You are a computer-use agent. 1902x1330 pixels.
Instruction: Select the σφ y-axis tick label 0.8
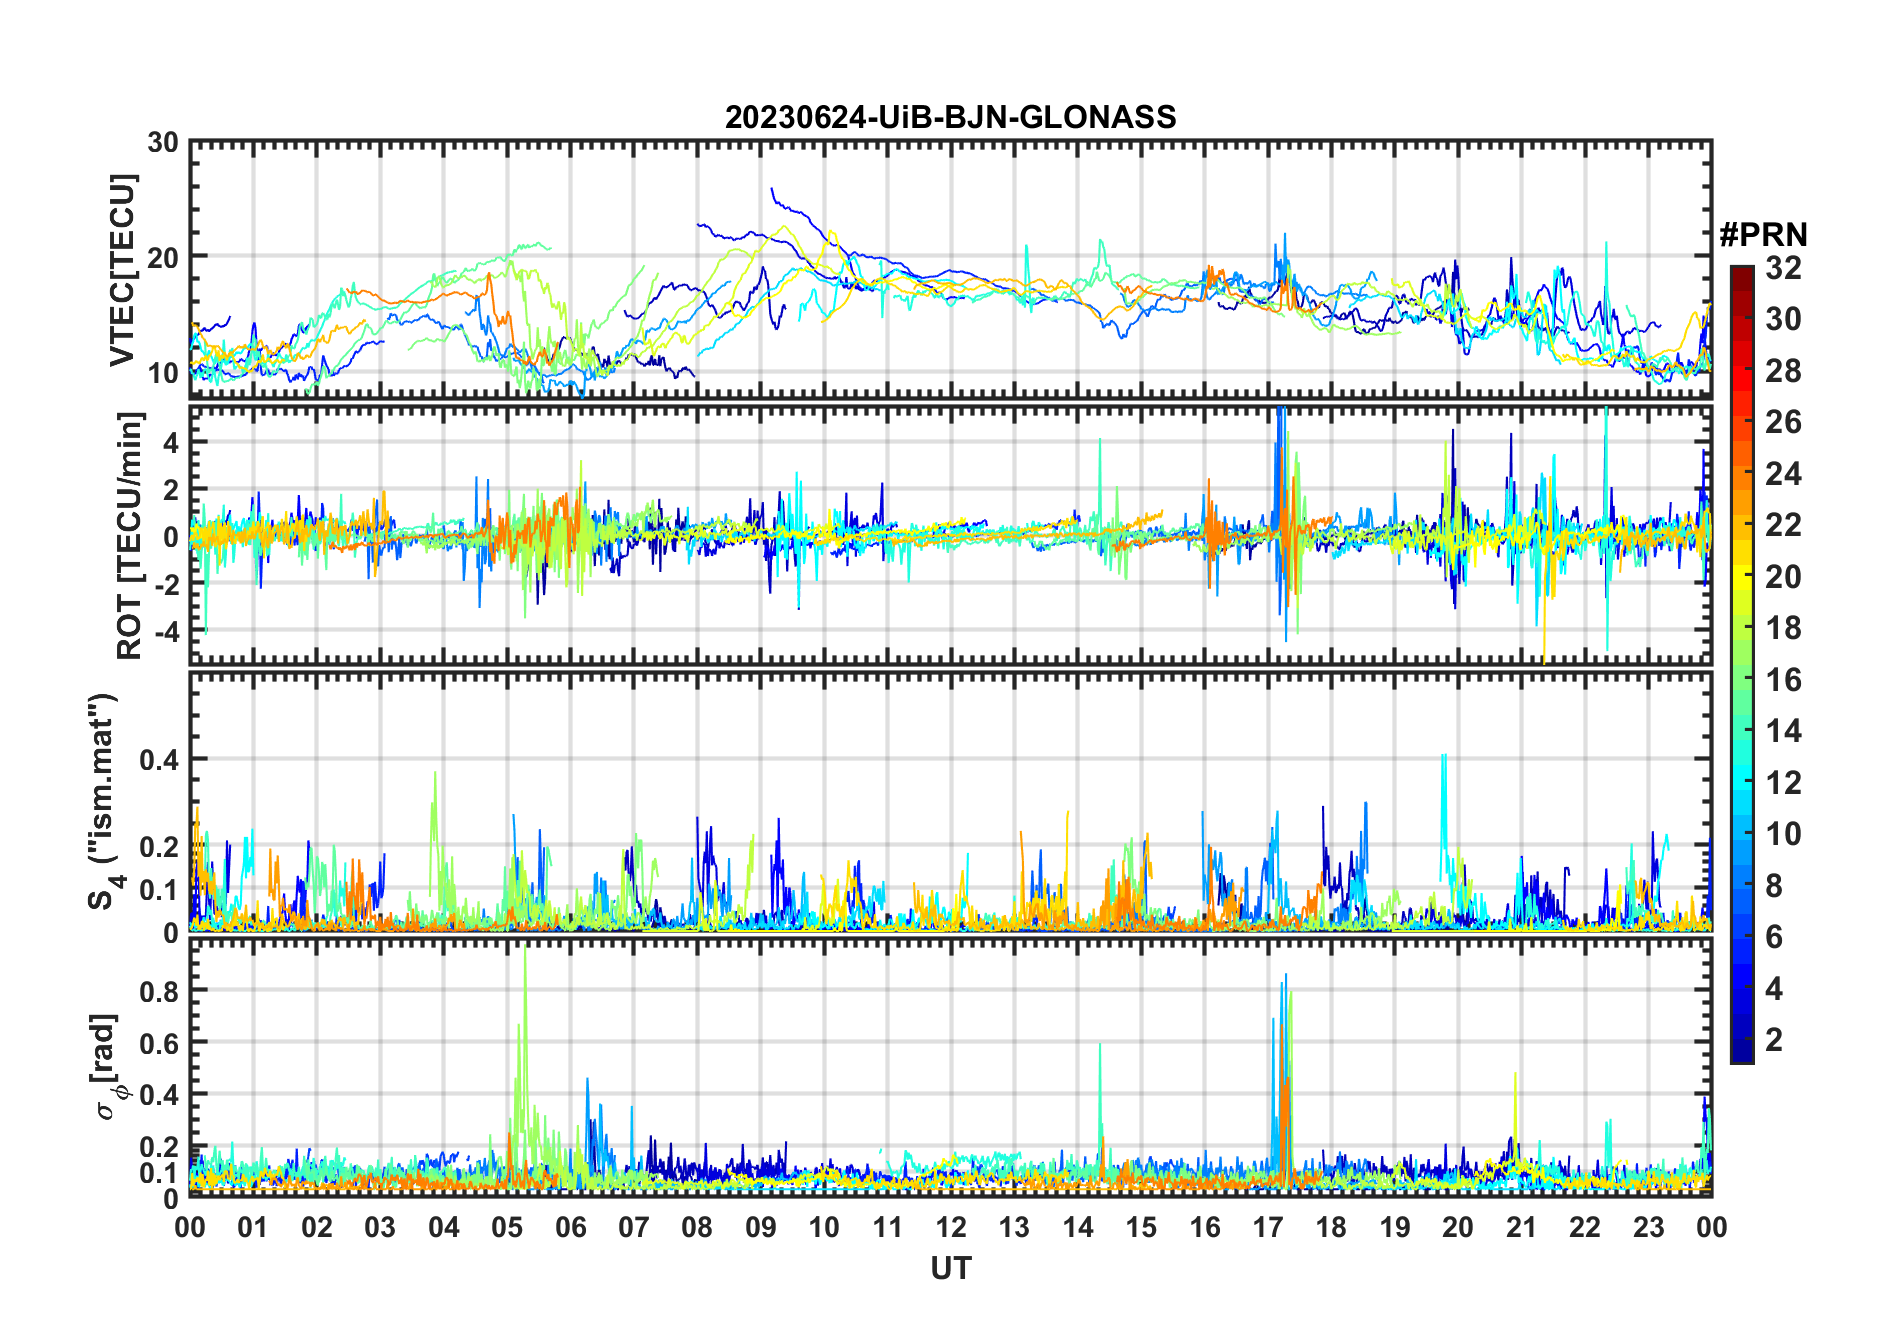[158, 991]
